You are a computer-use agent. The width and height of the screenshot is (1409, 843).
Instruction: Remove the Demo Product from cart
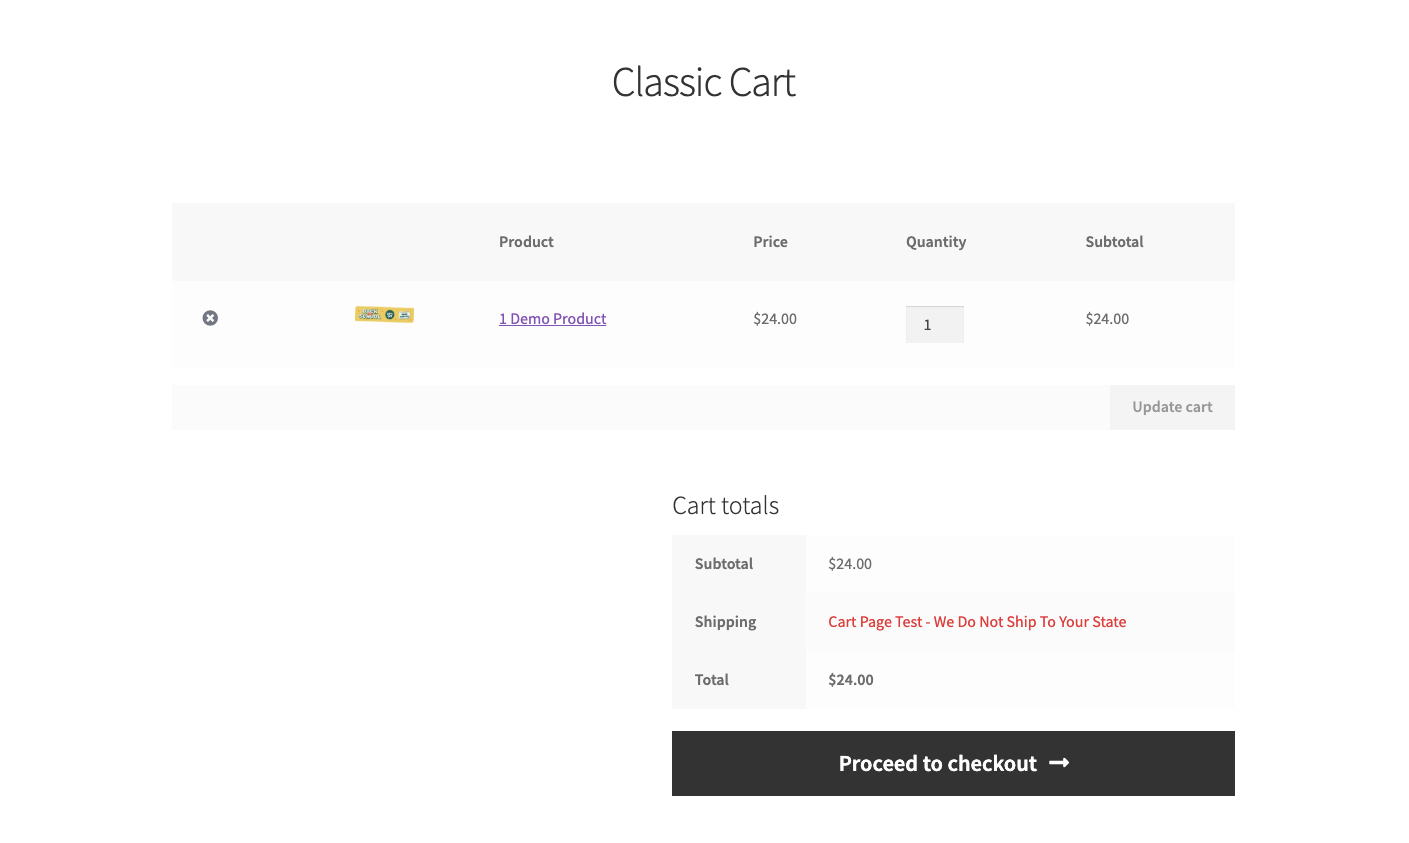coord(210,318)
